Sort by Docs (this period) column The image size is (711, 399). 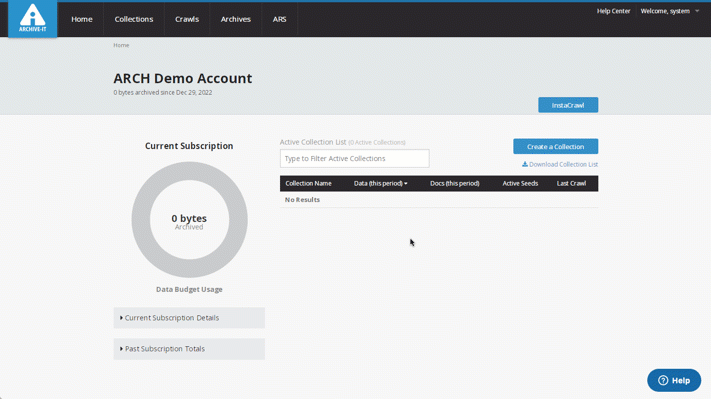(454, 183)
